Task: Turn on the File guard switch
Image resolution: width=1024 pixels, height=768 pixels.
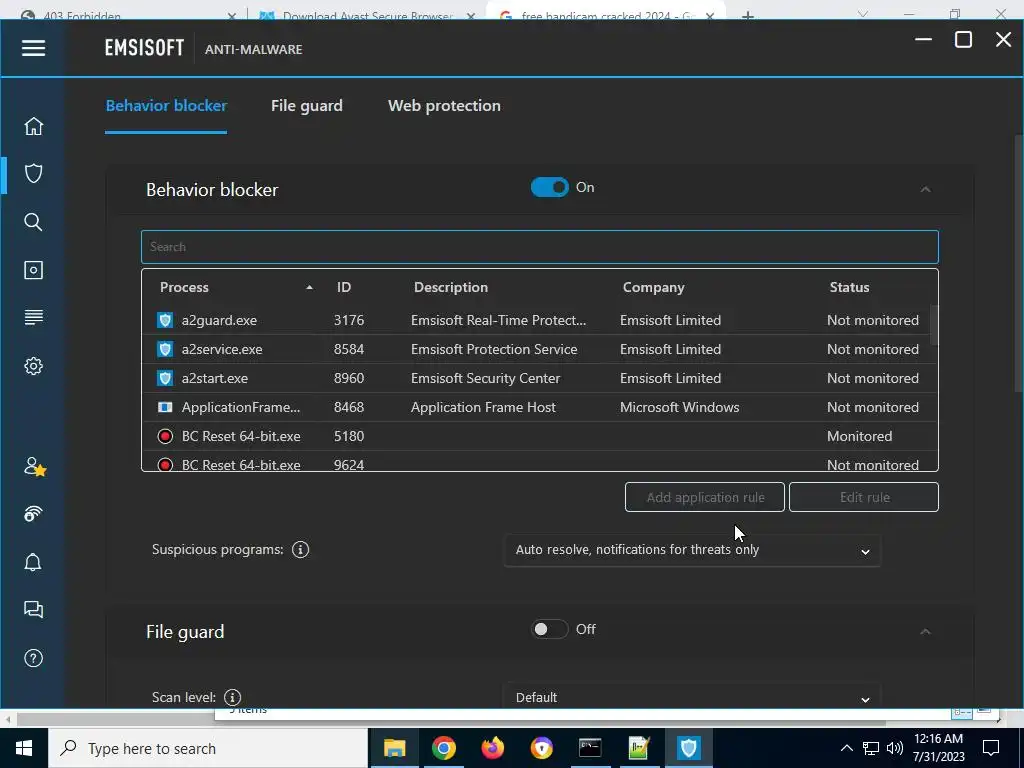Action: pyautogui.click(x=550, y=630)
